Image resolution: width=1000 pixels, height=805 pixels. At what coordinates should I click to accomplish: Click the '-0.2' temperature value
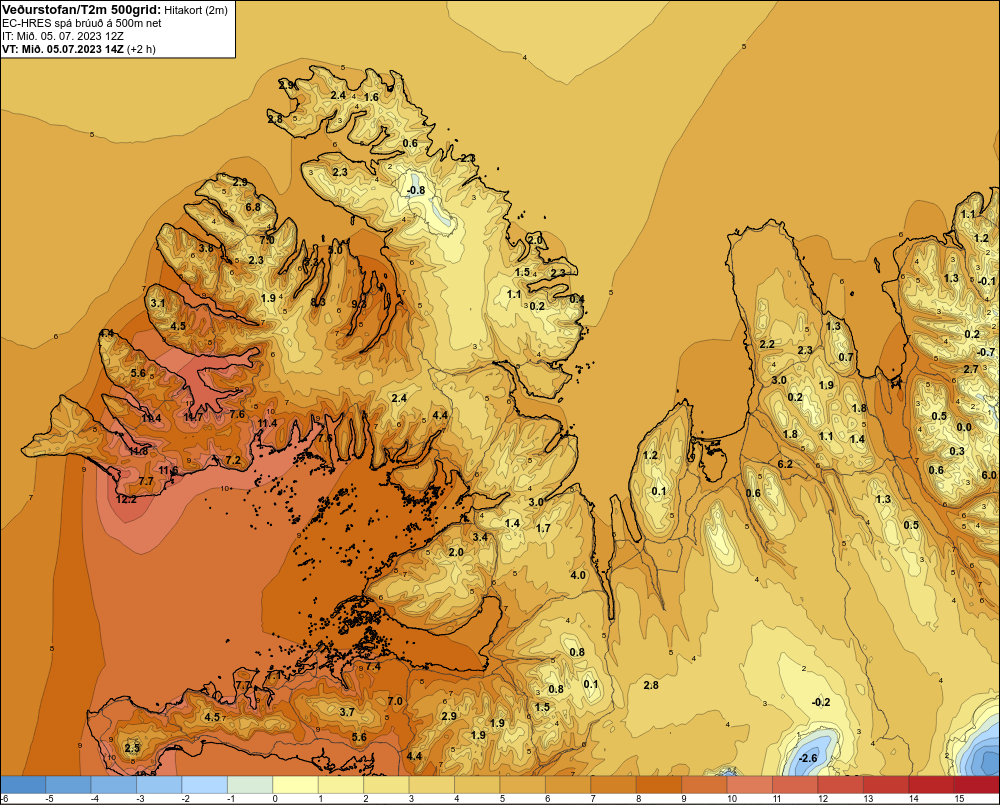click(x=821, y=702)
